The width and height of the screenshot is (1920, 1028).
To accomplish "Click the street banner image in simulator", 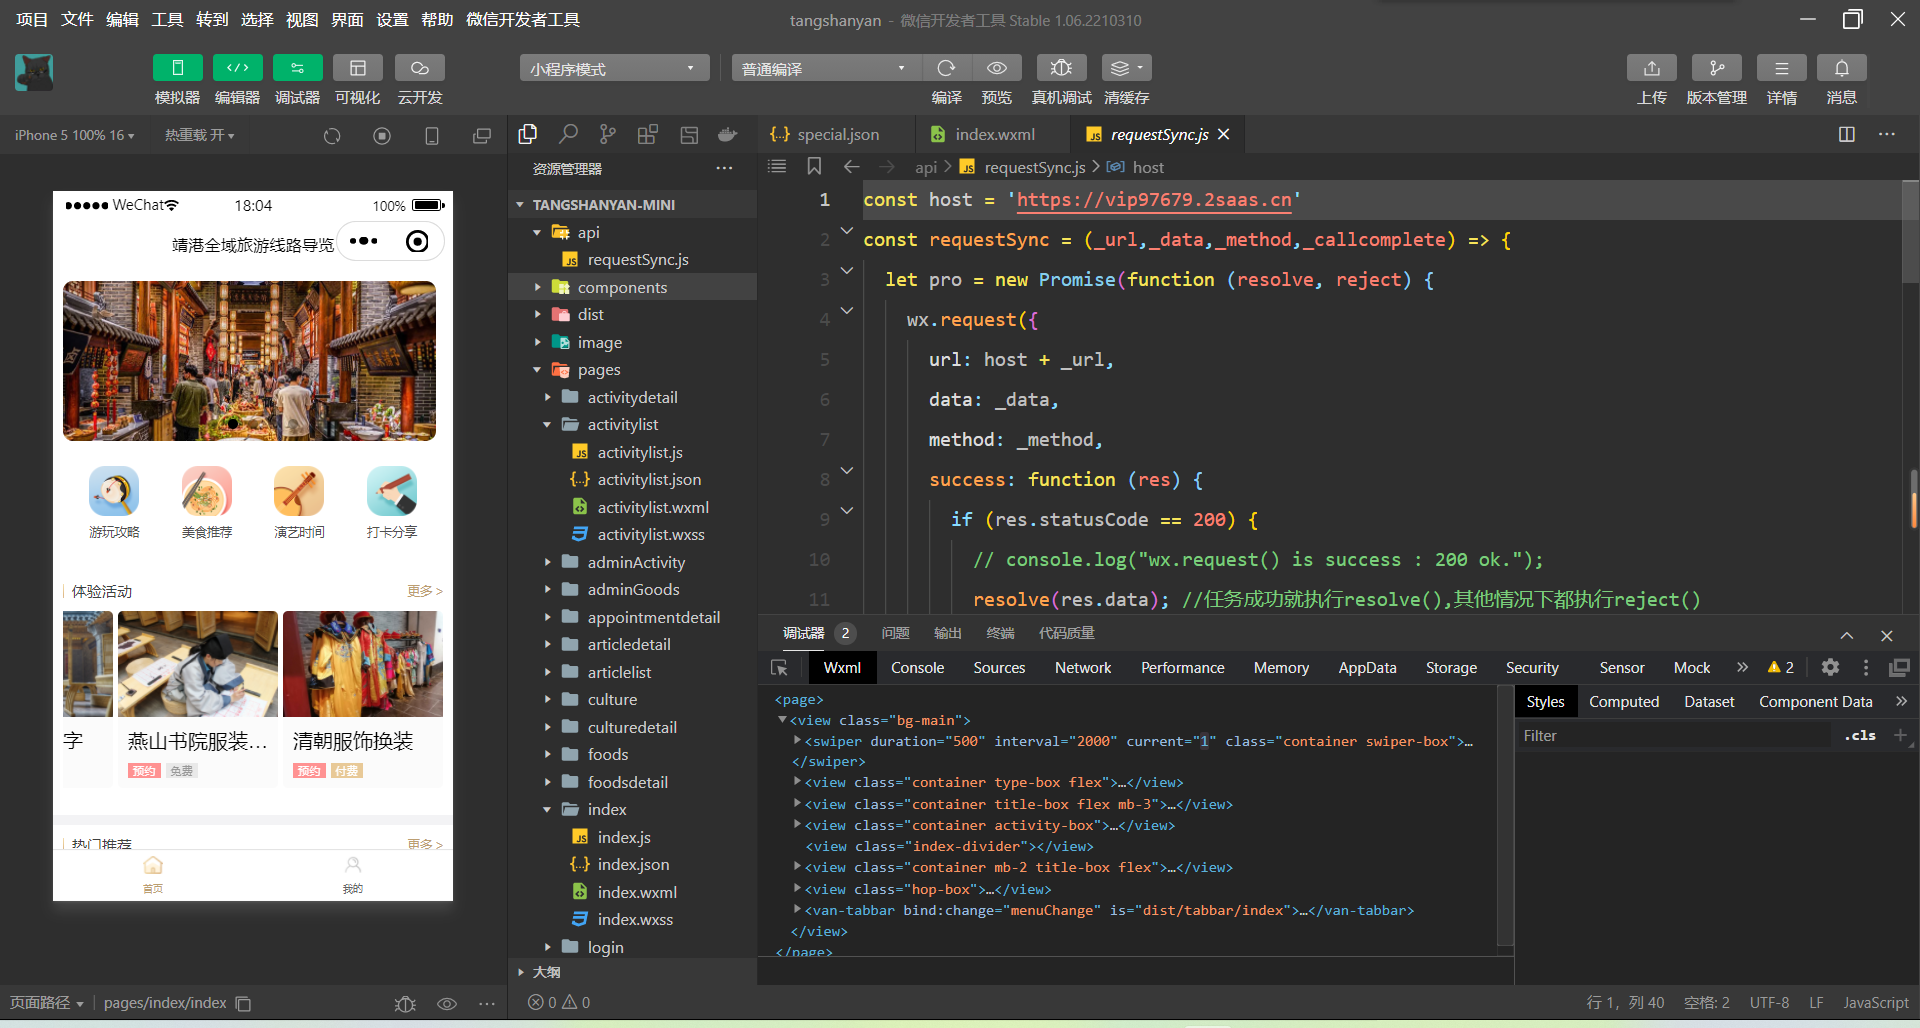I will (249, 361).
